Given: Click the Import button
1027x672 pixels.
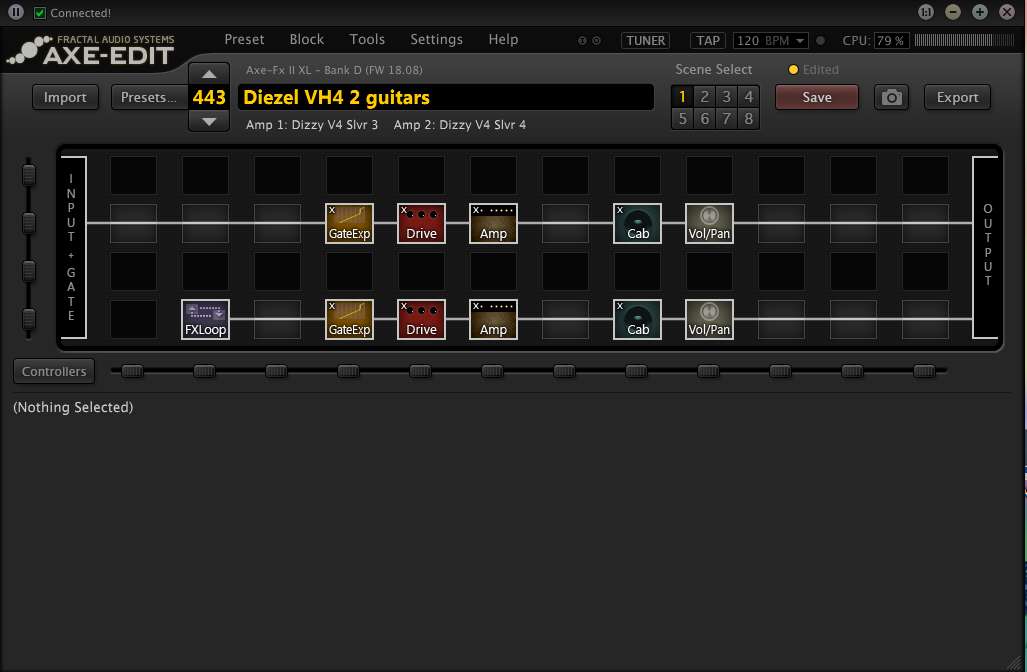Looking at the screenshot, I should 65,97.
